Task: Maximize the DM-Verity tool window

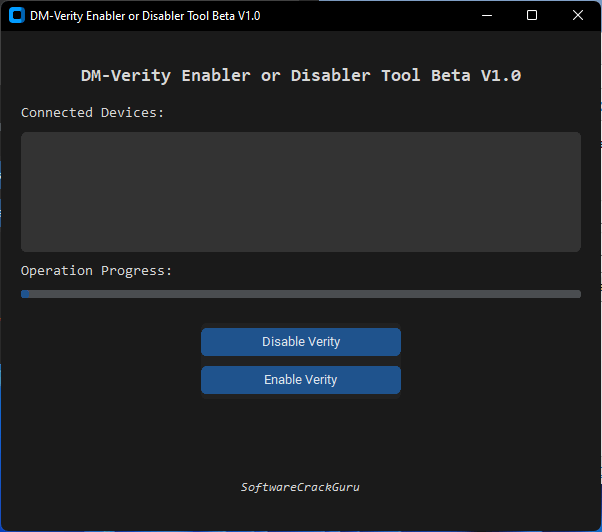Action: pos(532,15)
